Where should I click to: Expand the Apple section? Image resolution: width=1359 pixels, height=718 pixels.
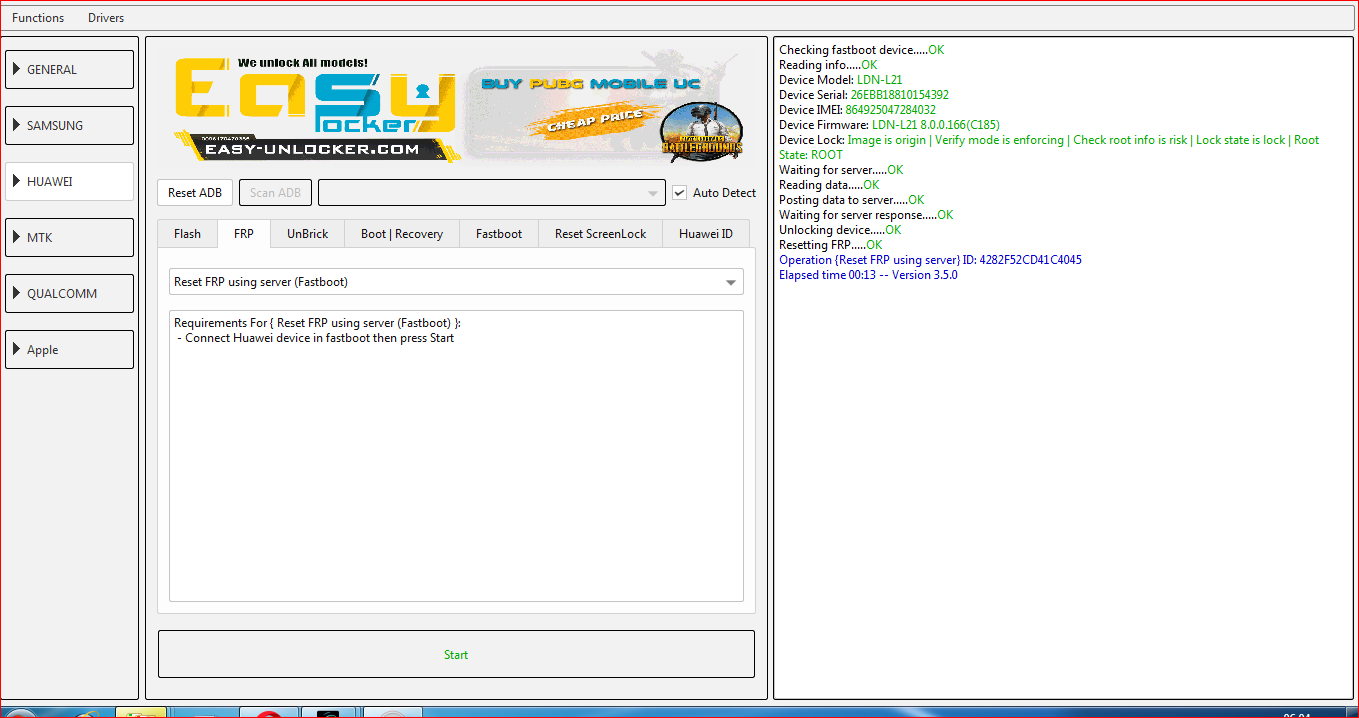70,350
